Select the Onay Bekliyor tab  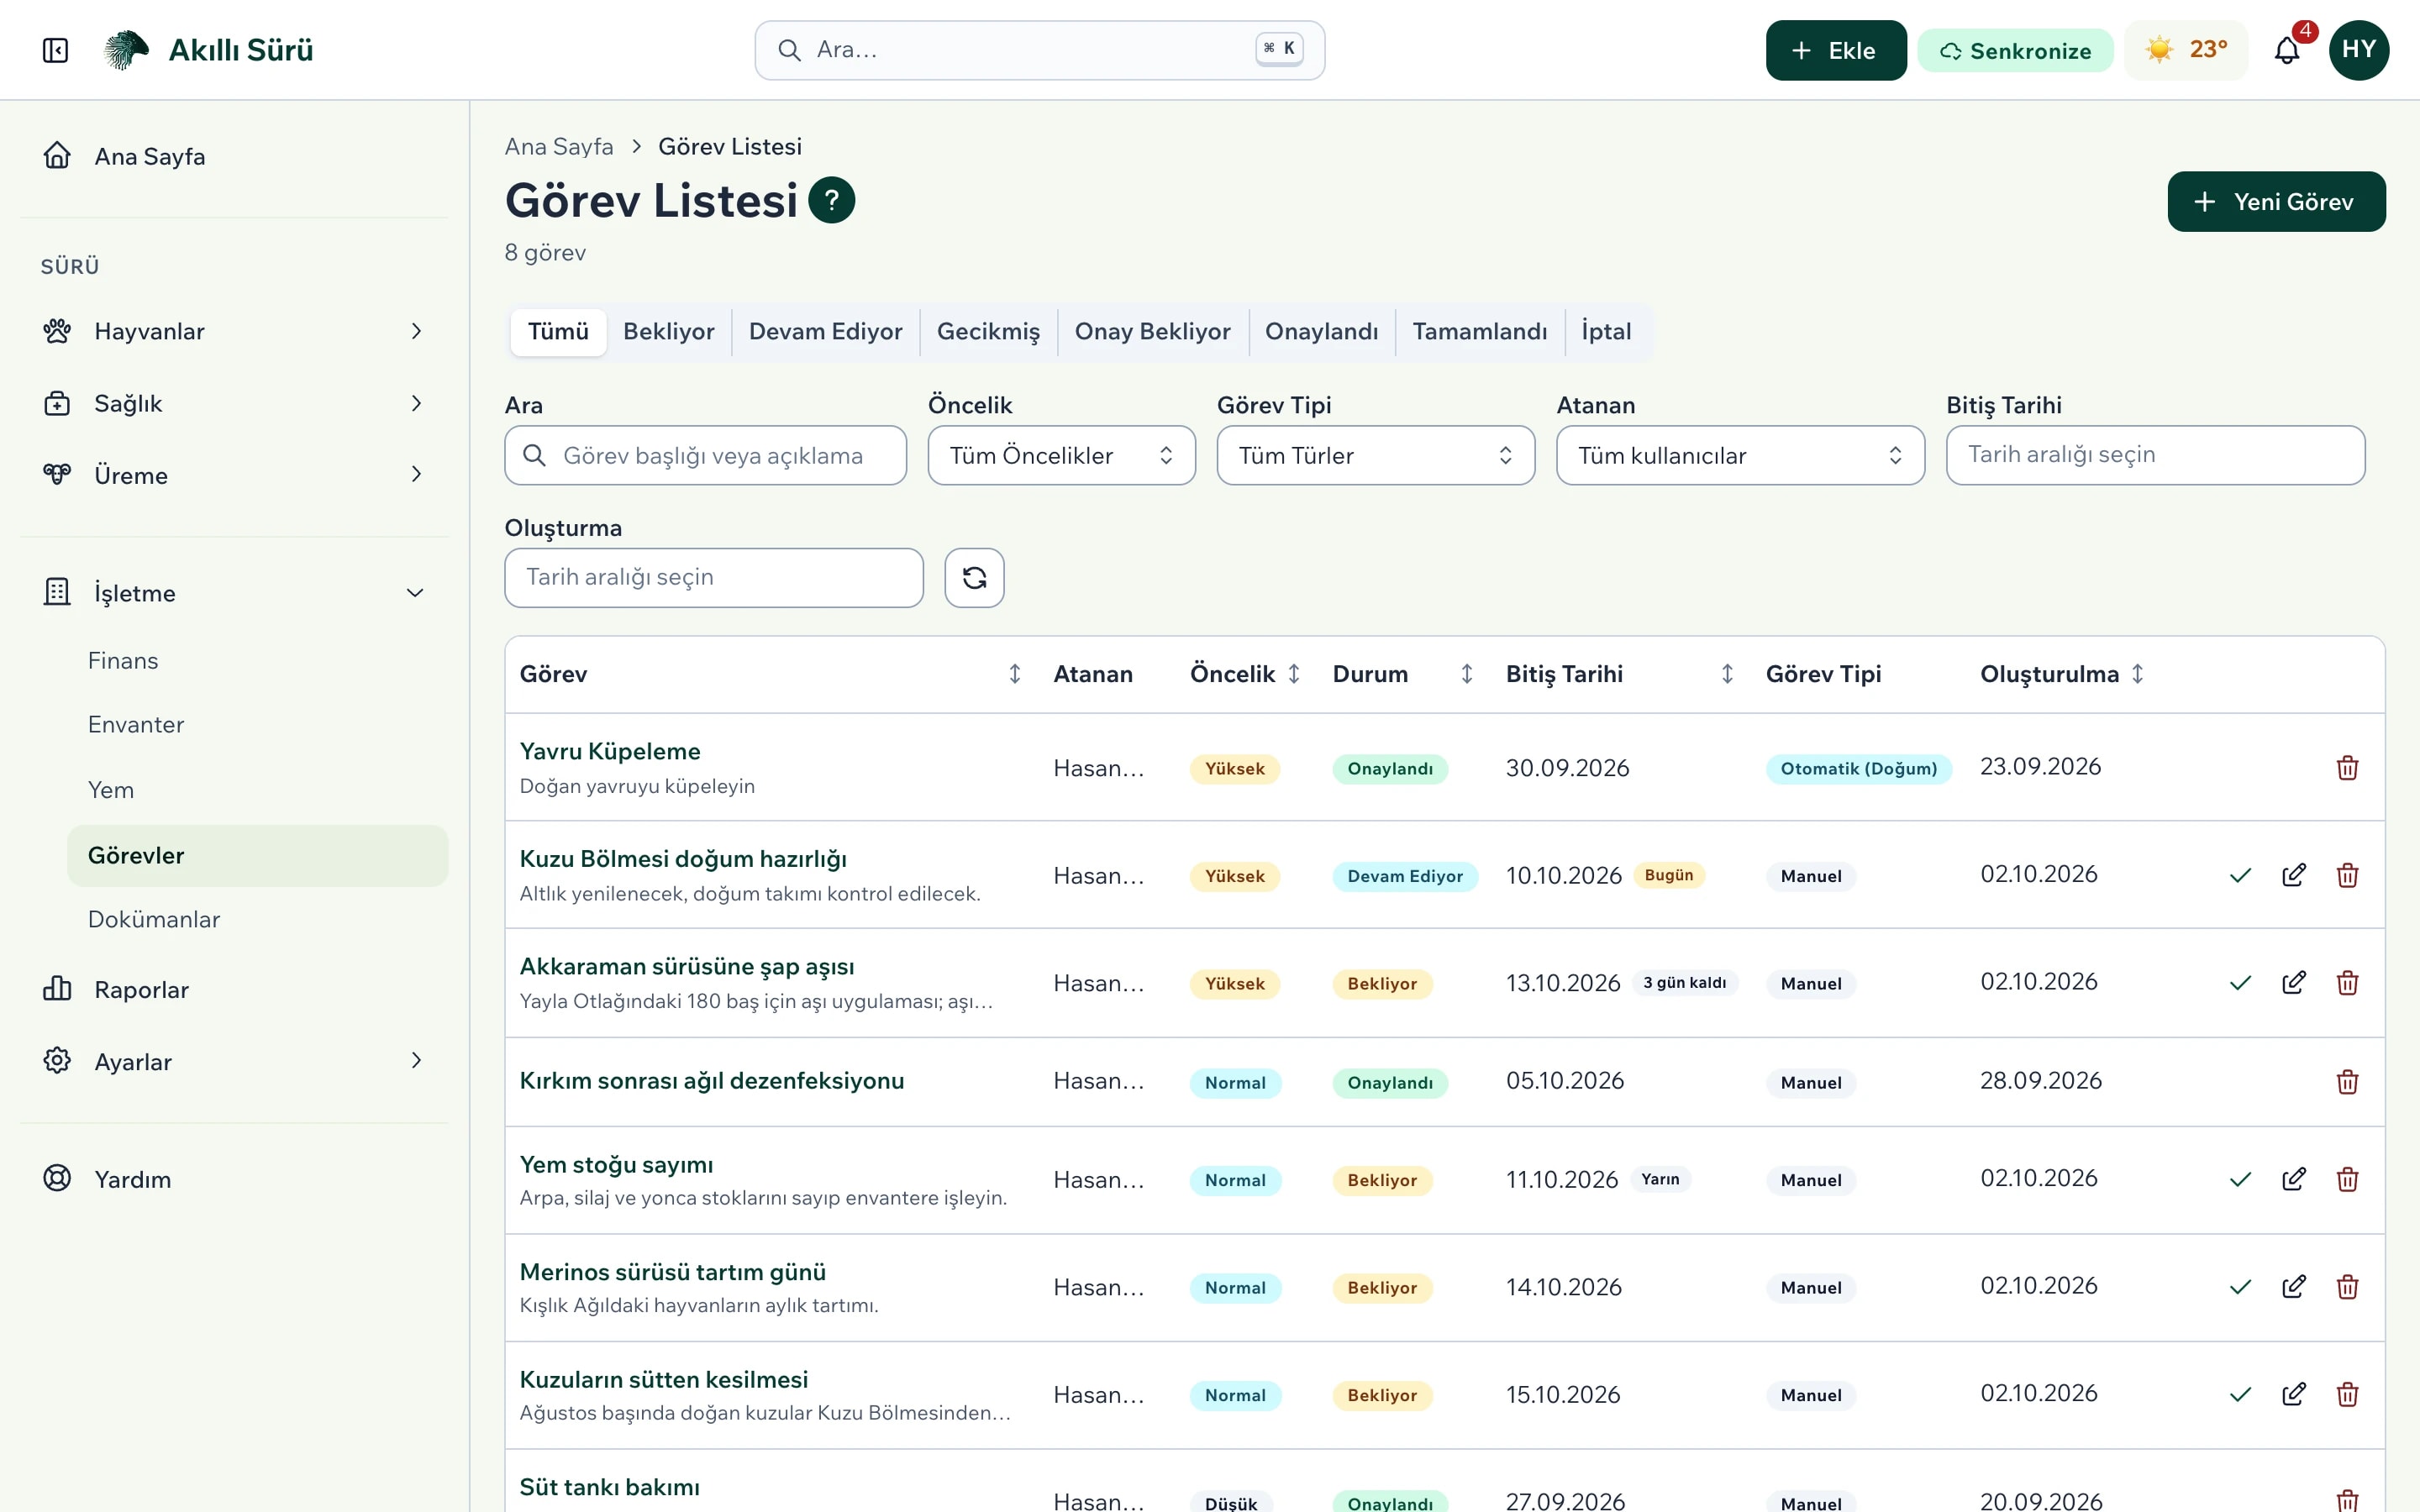(x=1152, y=332)
